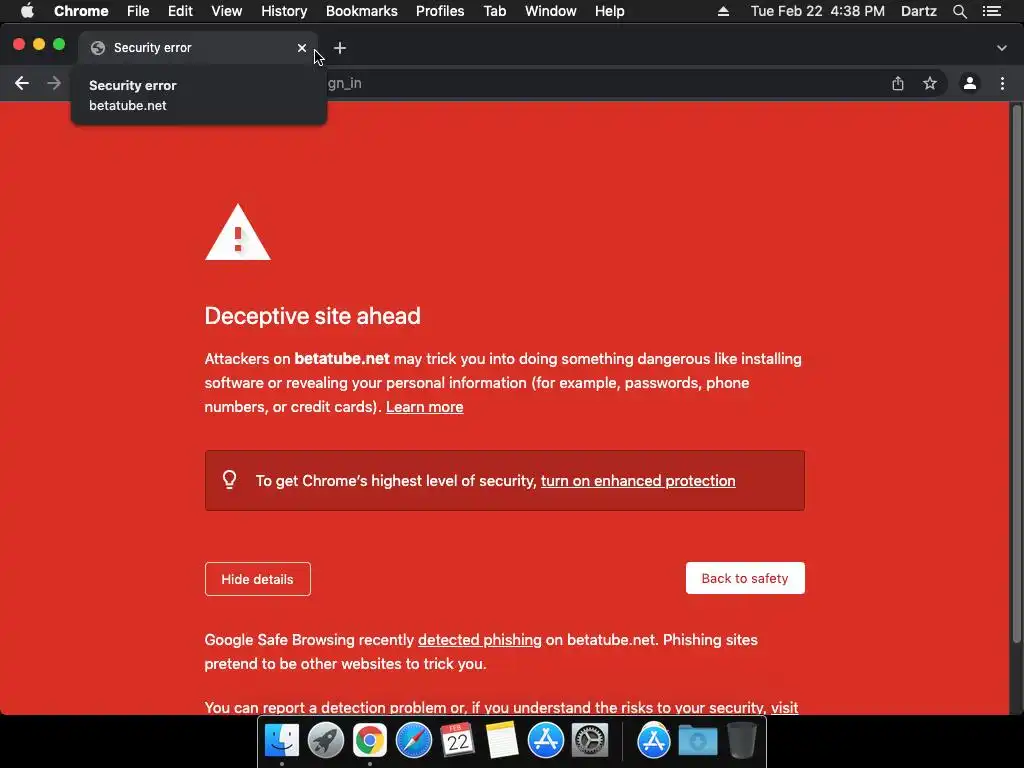Open App Store left of System Preferences

tap(546, 740)
